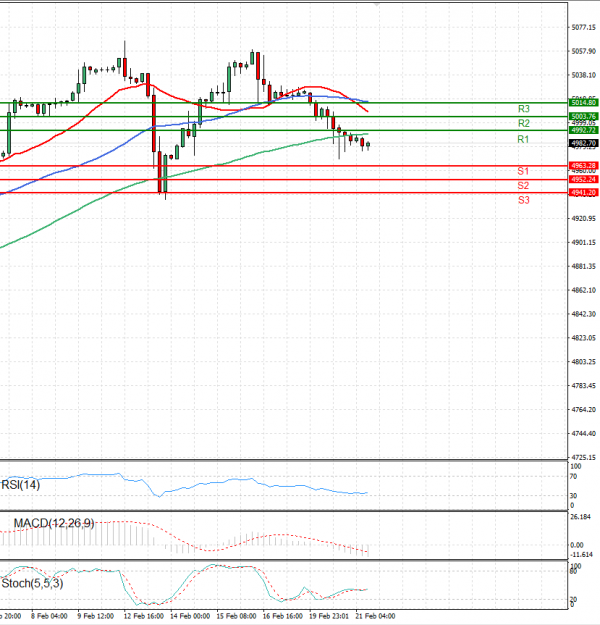Image resolution: width=600 pixels, height=625 pixels.
Task: Click the 4920.95 price axis value
Action: (x=584, y=218)
